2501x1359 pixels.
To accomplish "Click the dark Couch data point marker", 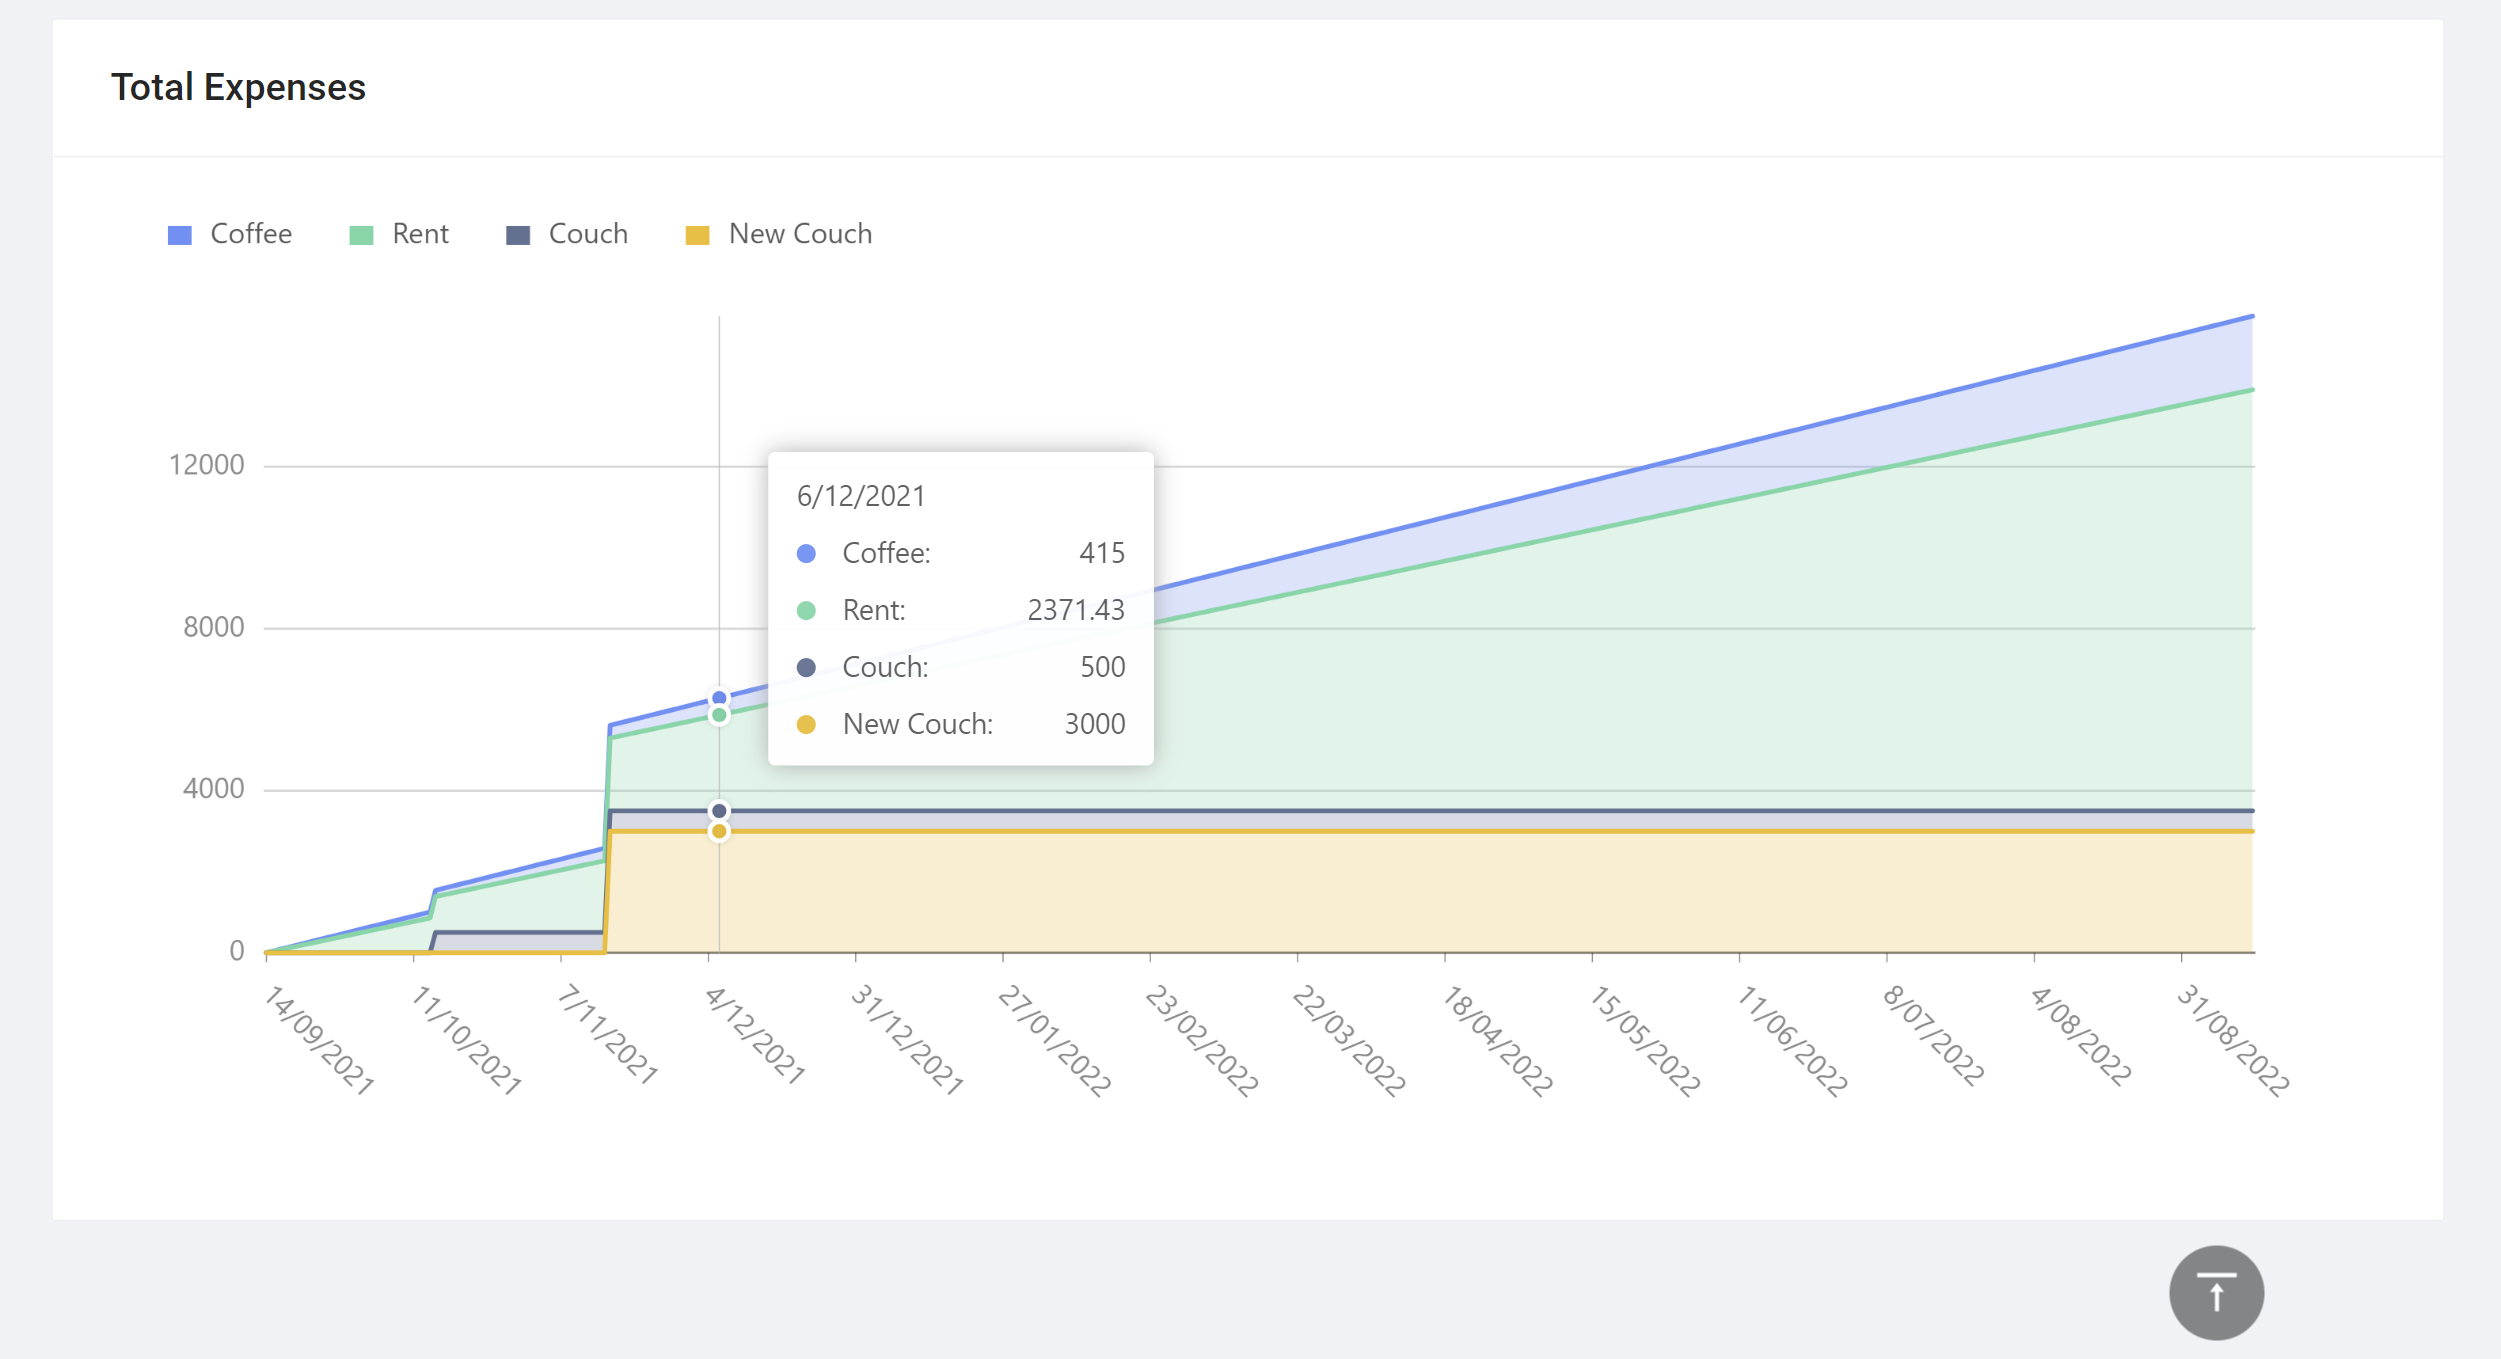I will [x=719, y=811].
